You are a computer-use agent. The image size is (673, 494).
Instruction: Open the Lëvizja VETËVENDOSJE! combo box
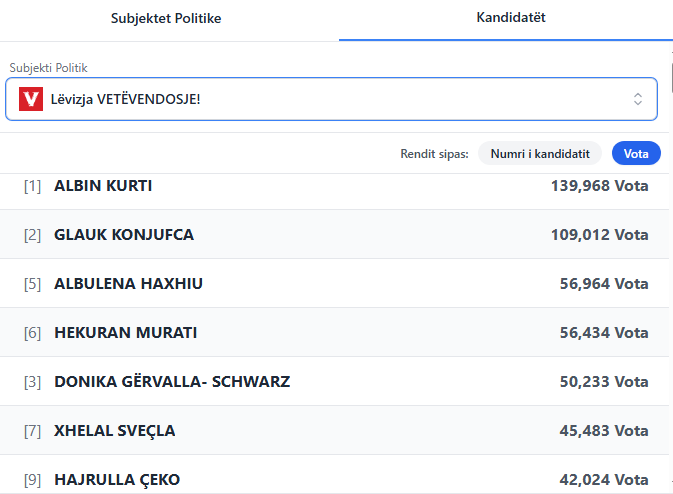coord(330,99)
